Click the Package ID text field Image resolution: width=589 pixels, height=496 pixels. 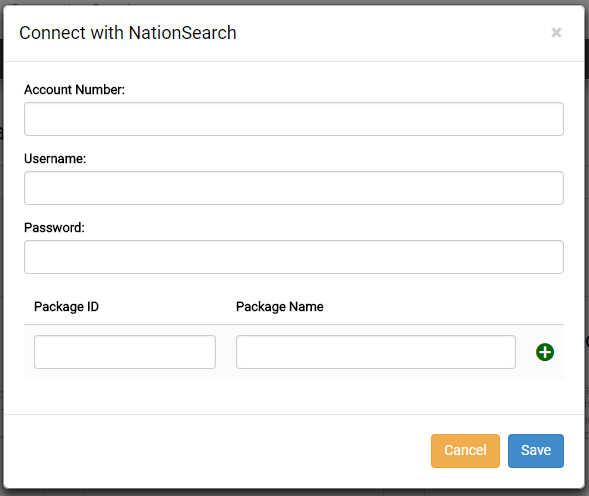(125, 352)
